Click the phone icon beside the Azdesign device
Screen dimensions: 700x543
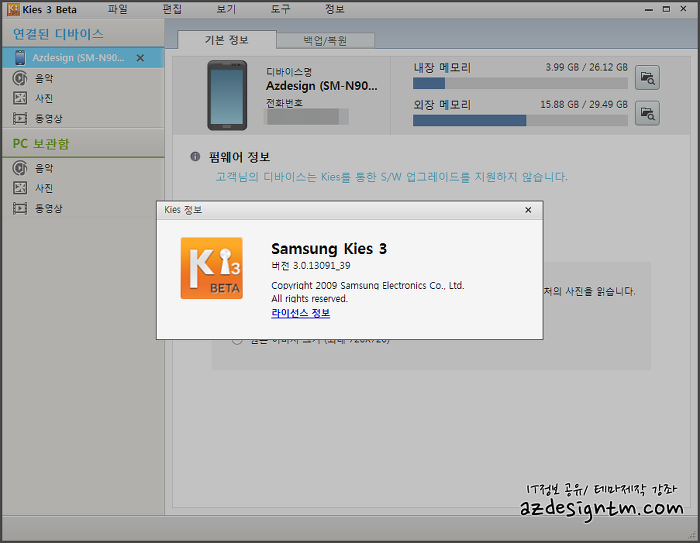(x=20, y=58)
